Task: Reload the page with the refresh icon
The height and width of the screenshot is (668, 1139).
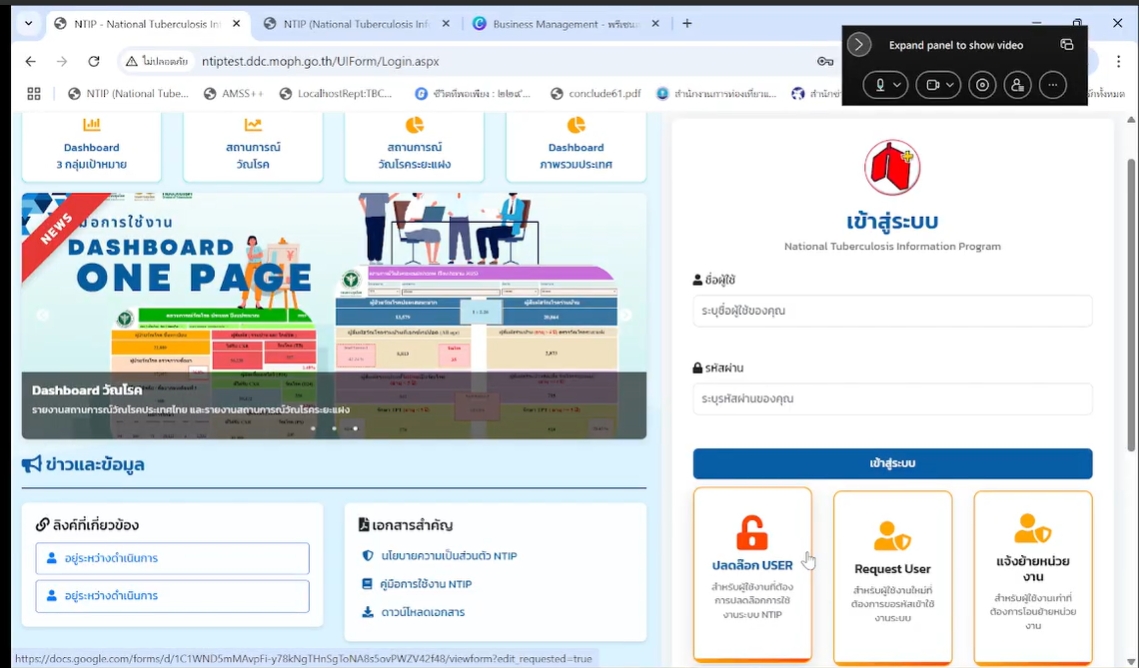Action: point(94,62)
